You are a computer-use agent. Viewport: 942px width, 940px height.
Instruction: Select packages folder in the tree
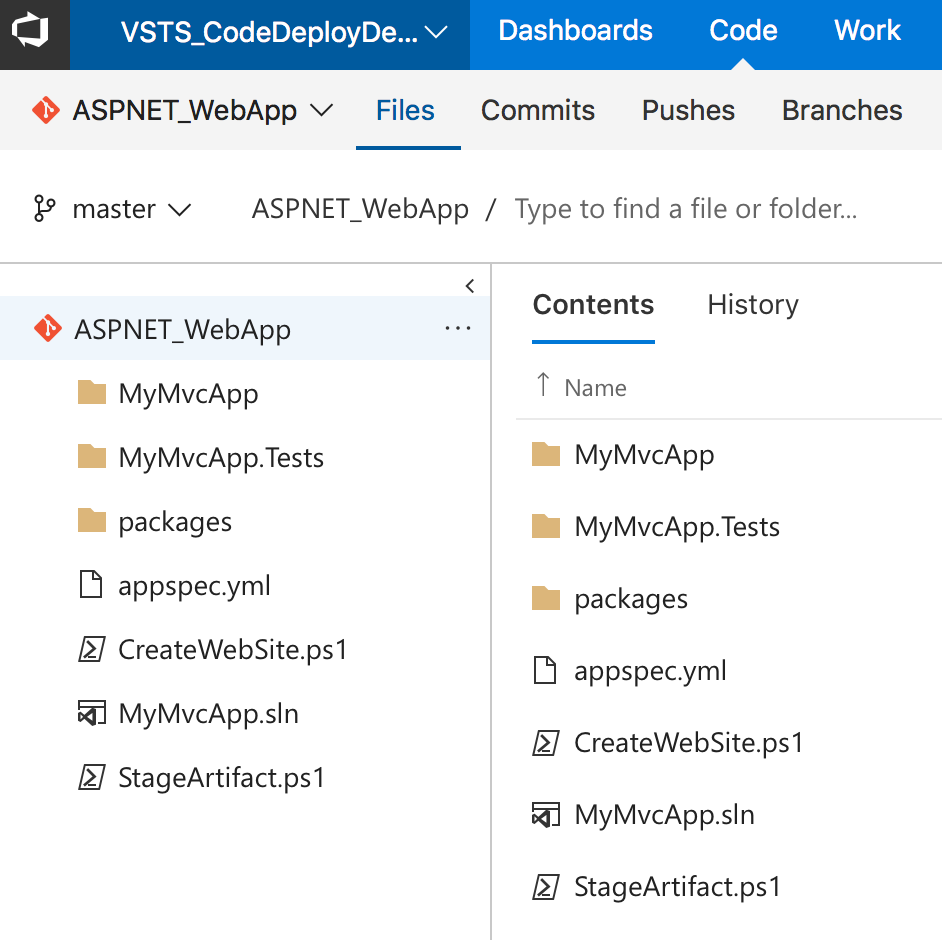point(175,523)
